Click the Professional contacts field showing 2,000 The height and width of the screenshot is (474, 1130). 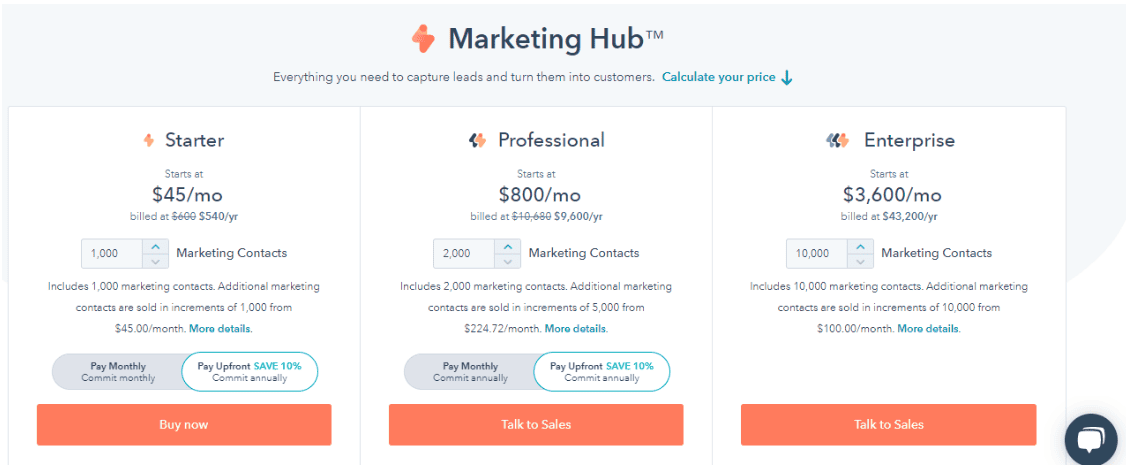click(464, 254)
